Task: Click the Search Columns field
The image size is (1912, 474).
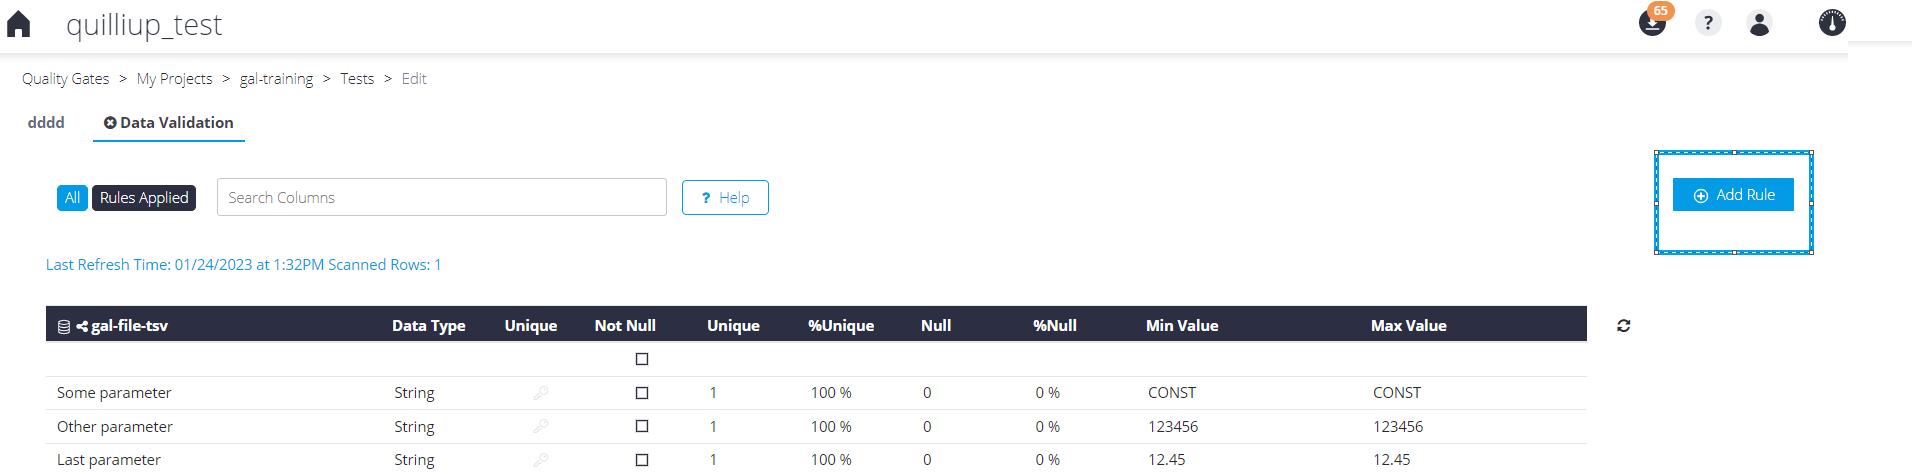Action: point(442,197)
